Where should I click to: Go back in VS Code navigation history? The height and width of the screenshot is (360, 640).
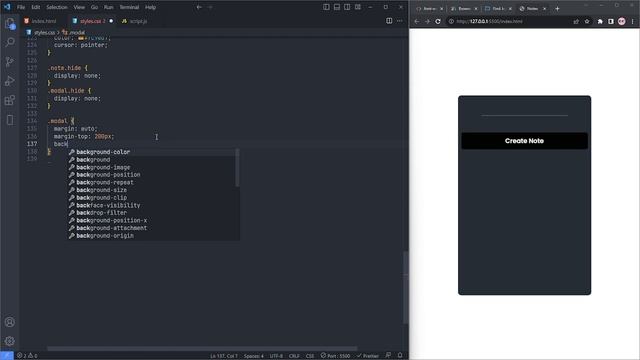(x=199, y=7)
